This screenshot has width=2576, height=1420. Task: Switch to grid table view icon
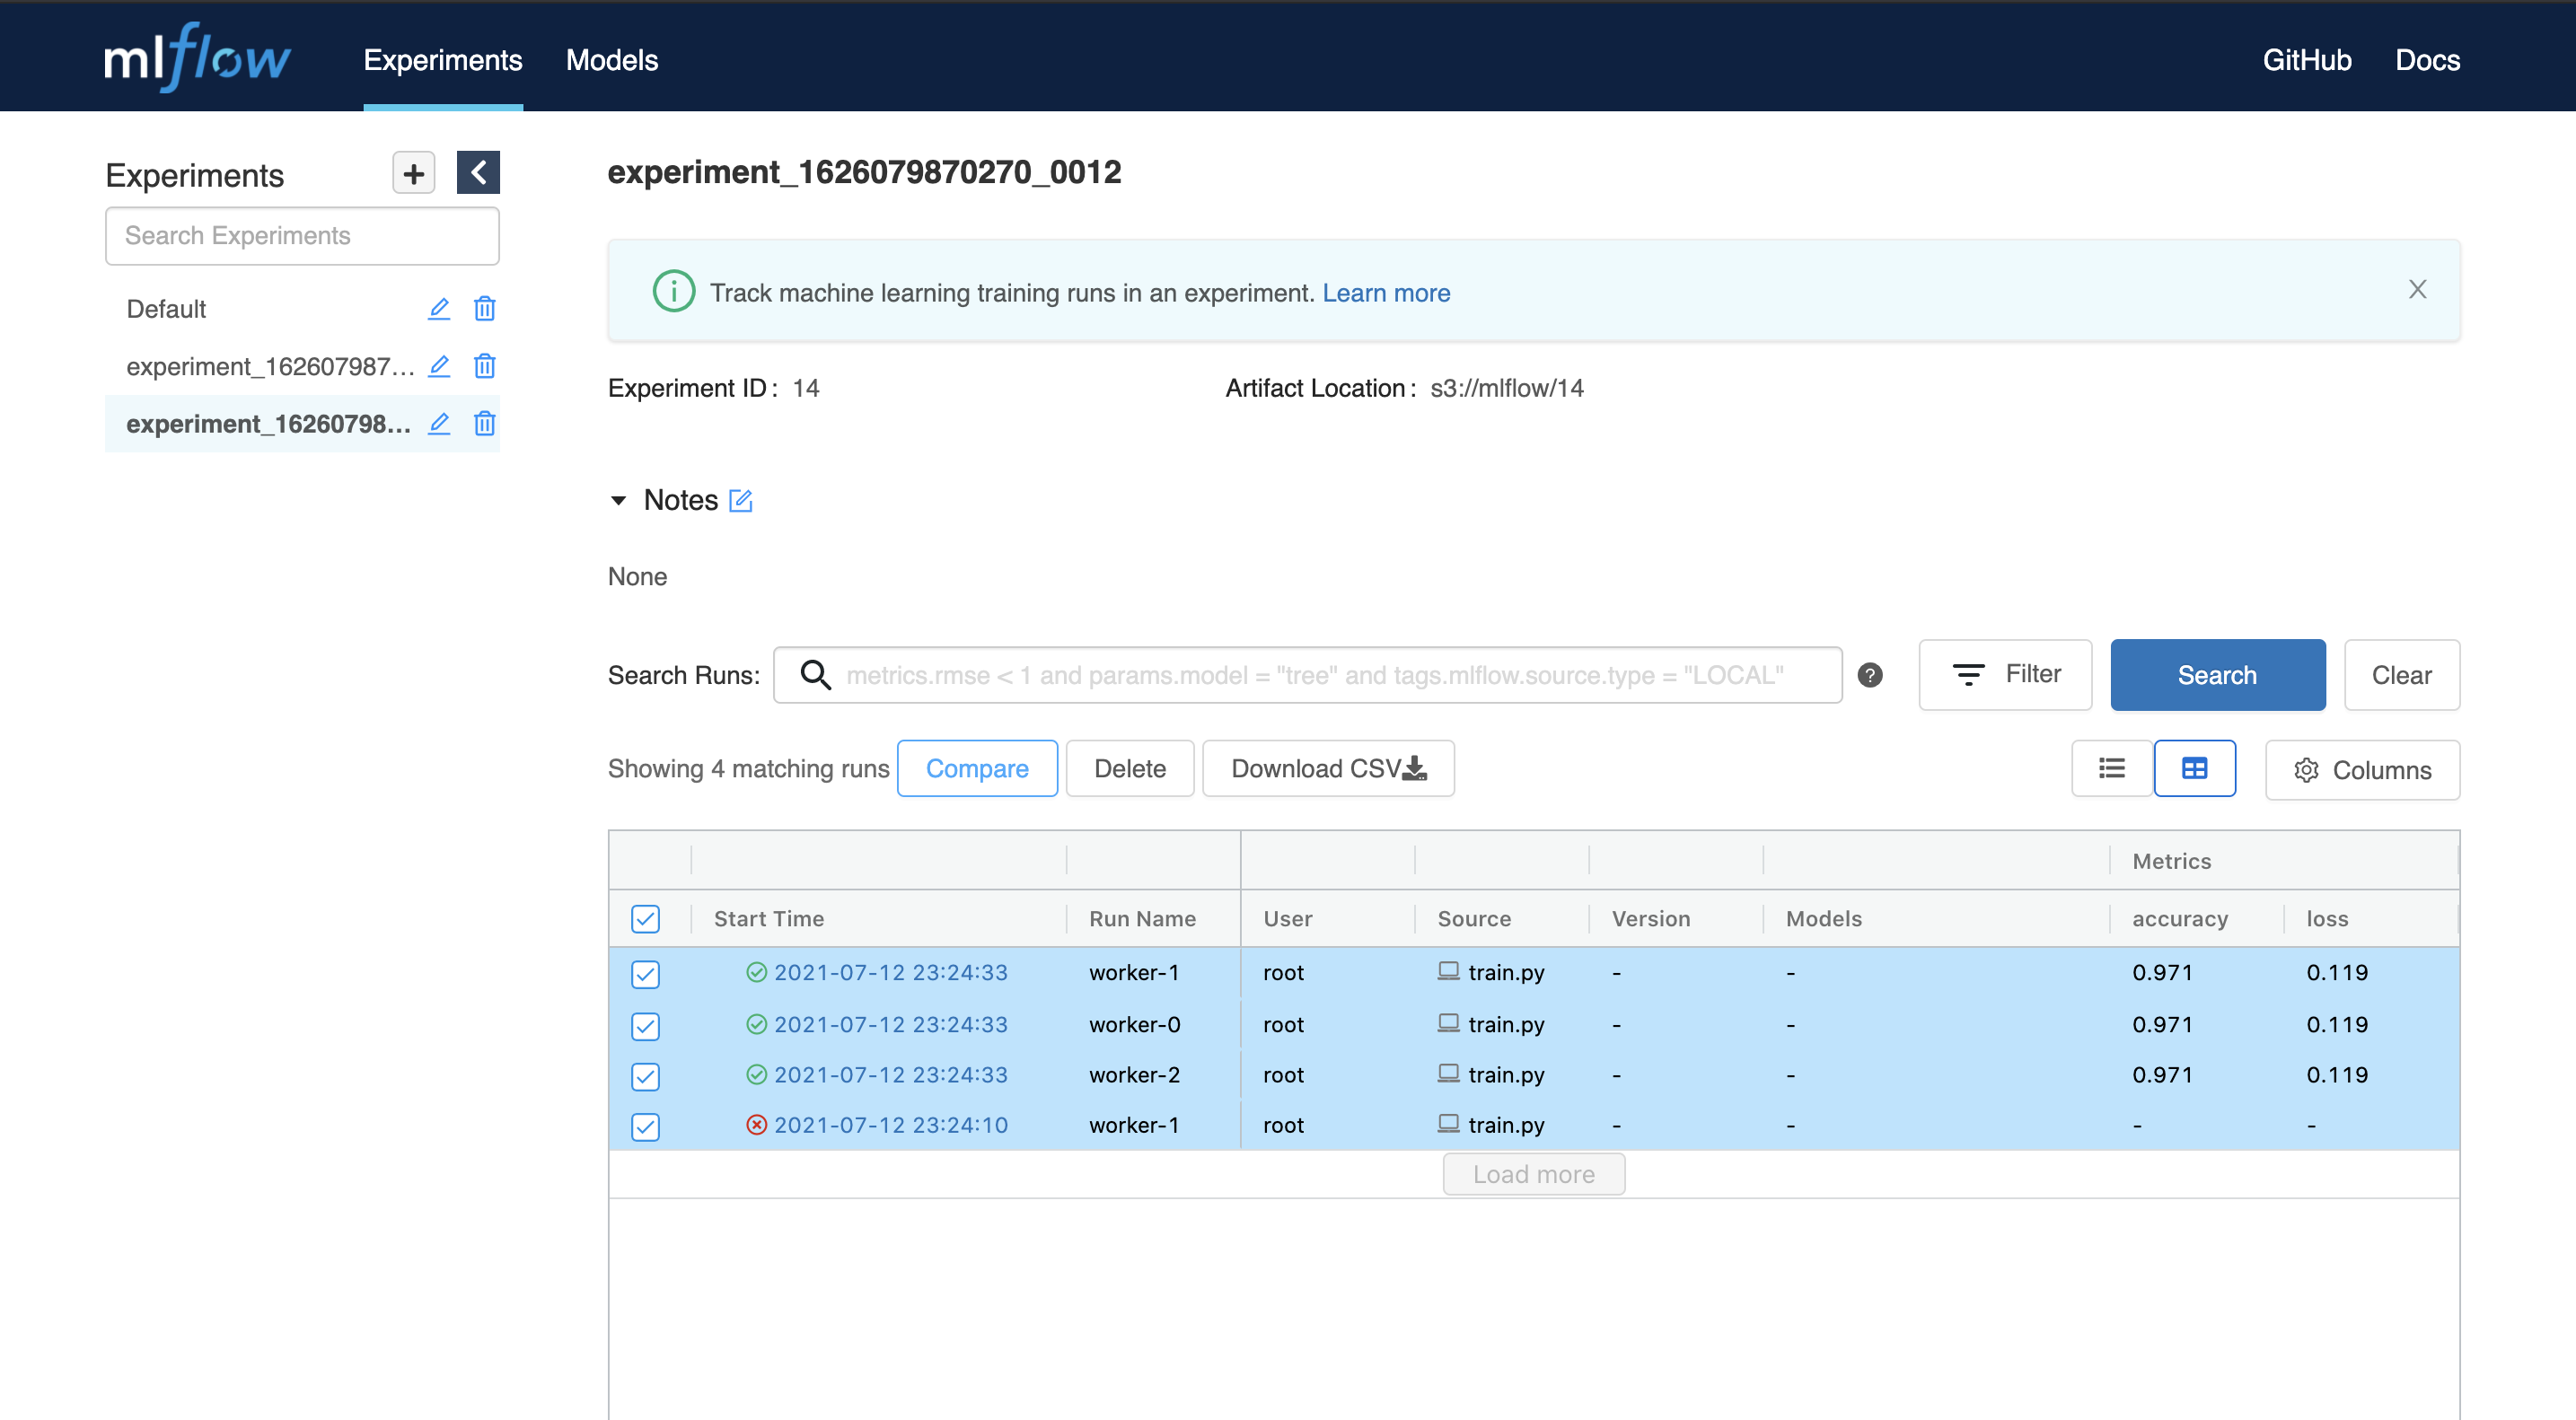2194,768
